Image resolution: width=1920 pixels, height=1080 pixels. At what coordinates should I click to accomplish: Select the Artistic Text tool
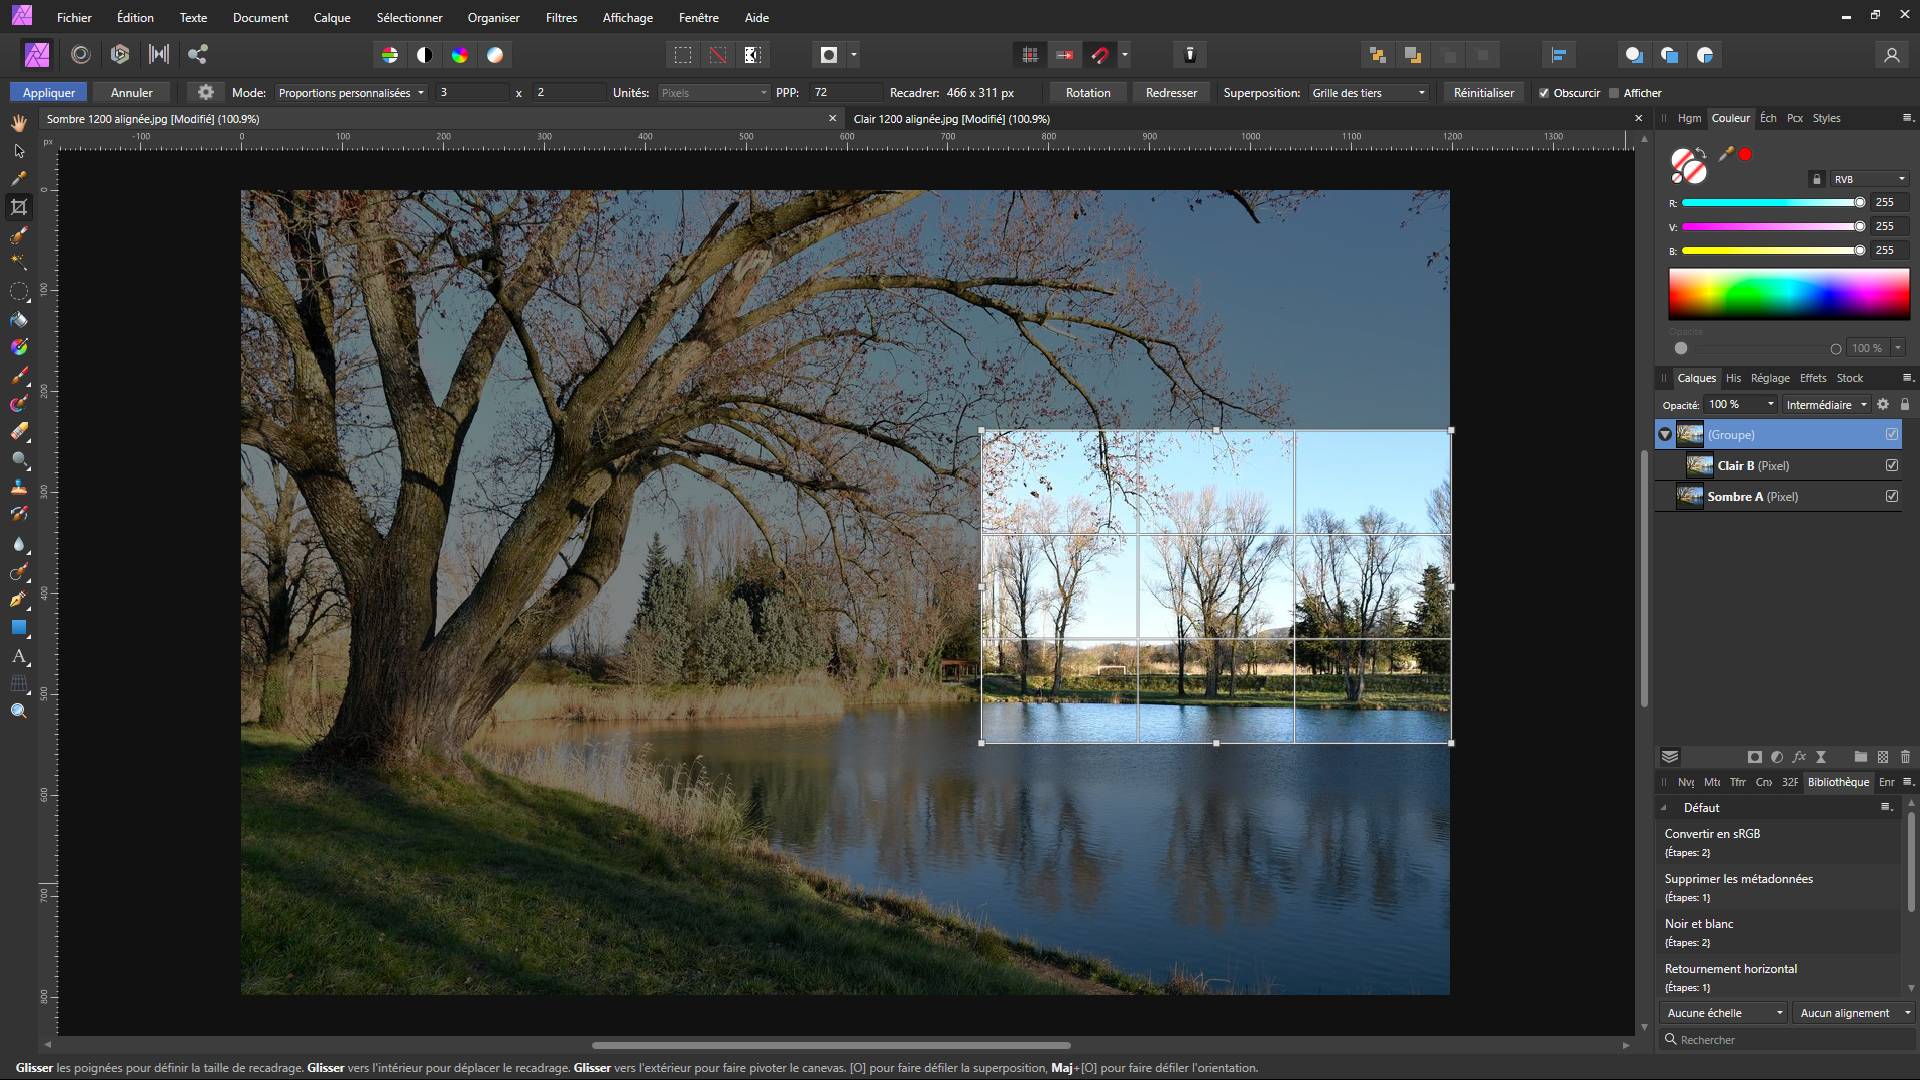click(19, 657)
